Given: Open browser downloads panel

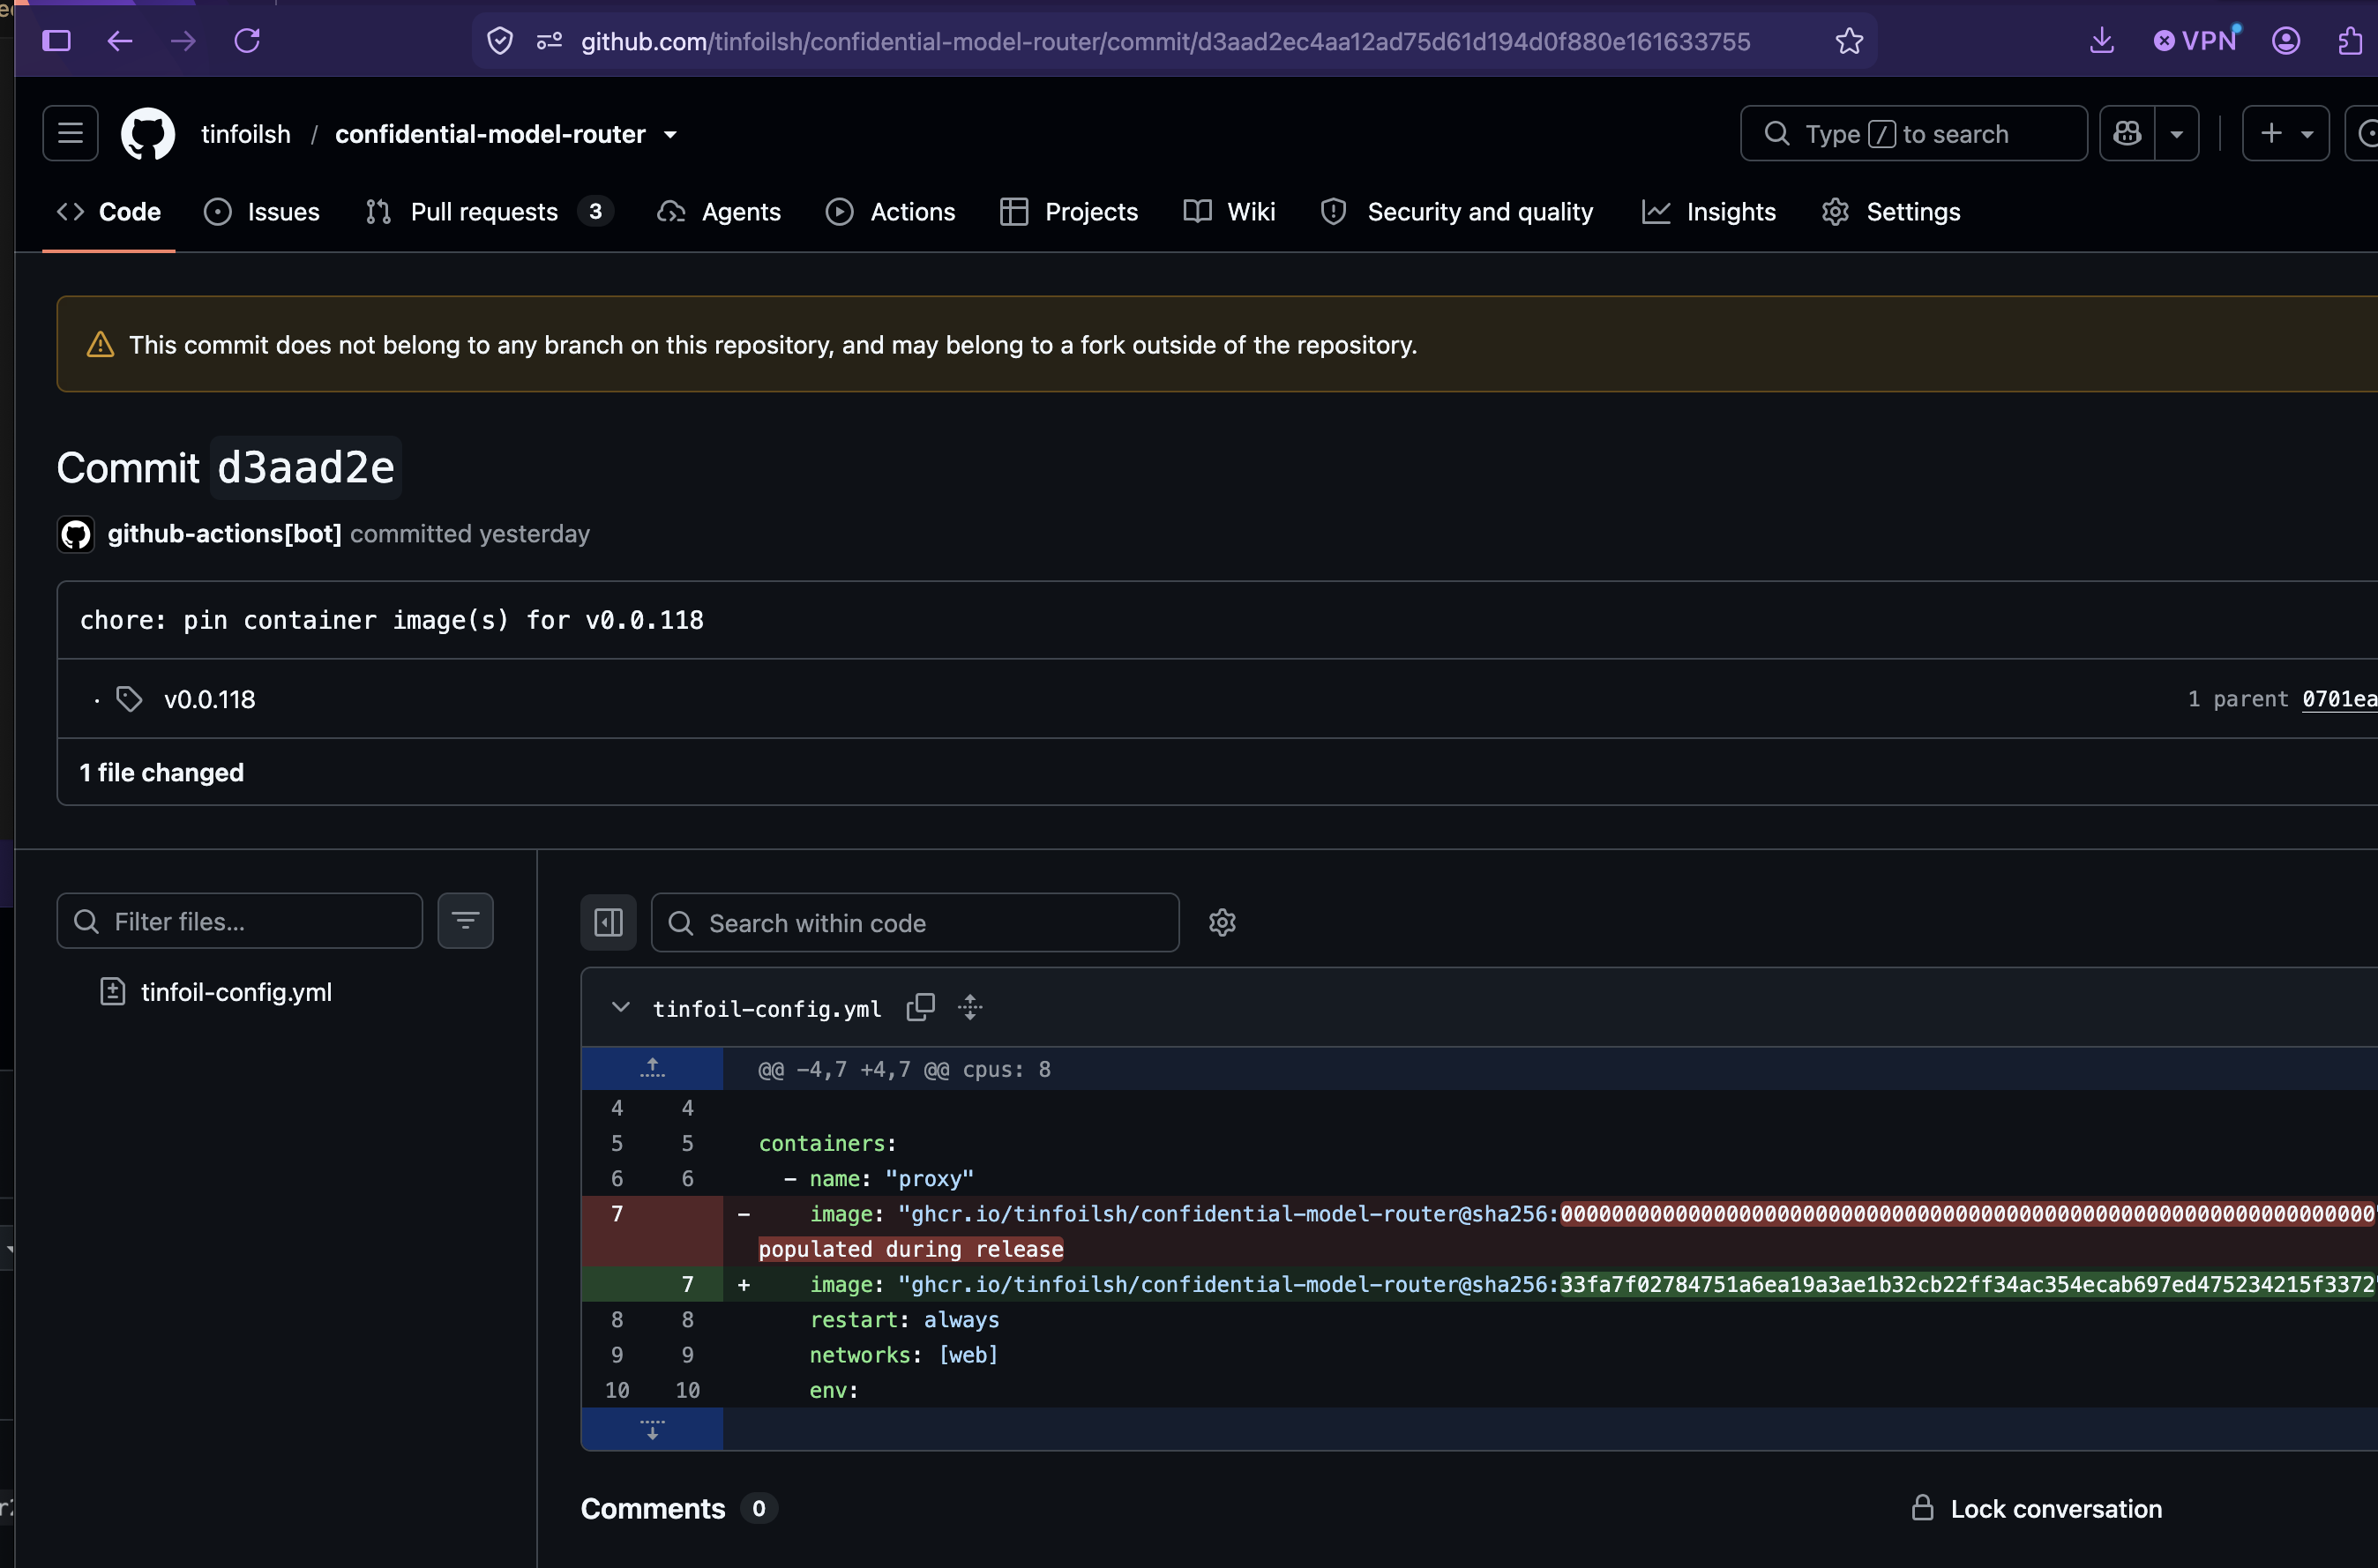Looking at the screenshot, I should (2101, 41).
